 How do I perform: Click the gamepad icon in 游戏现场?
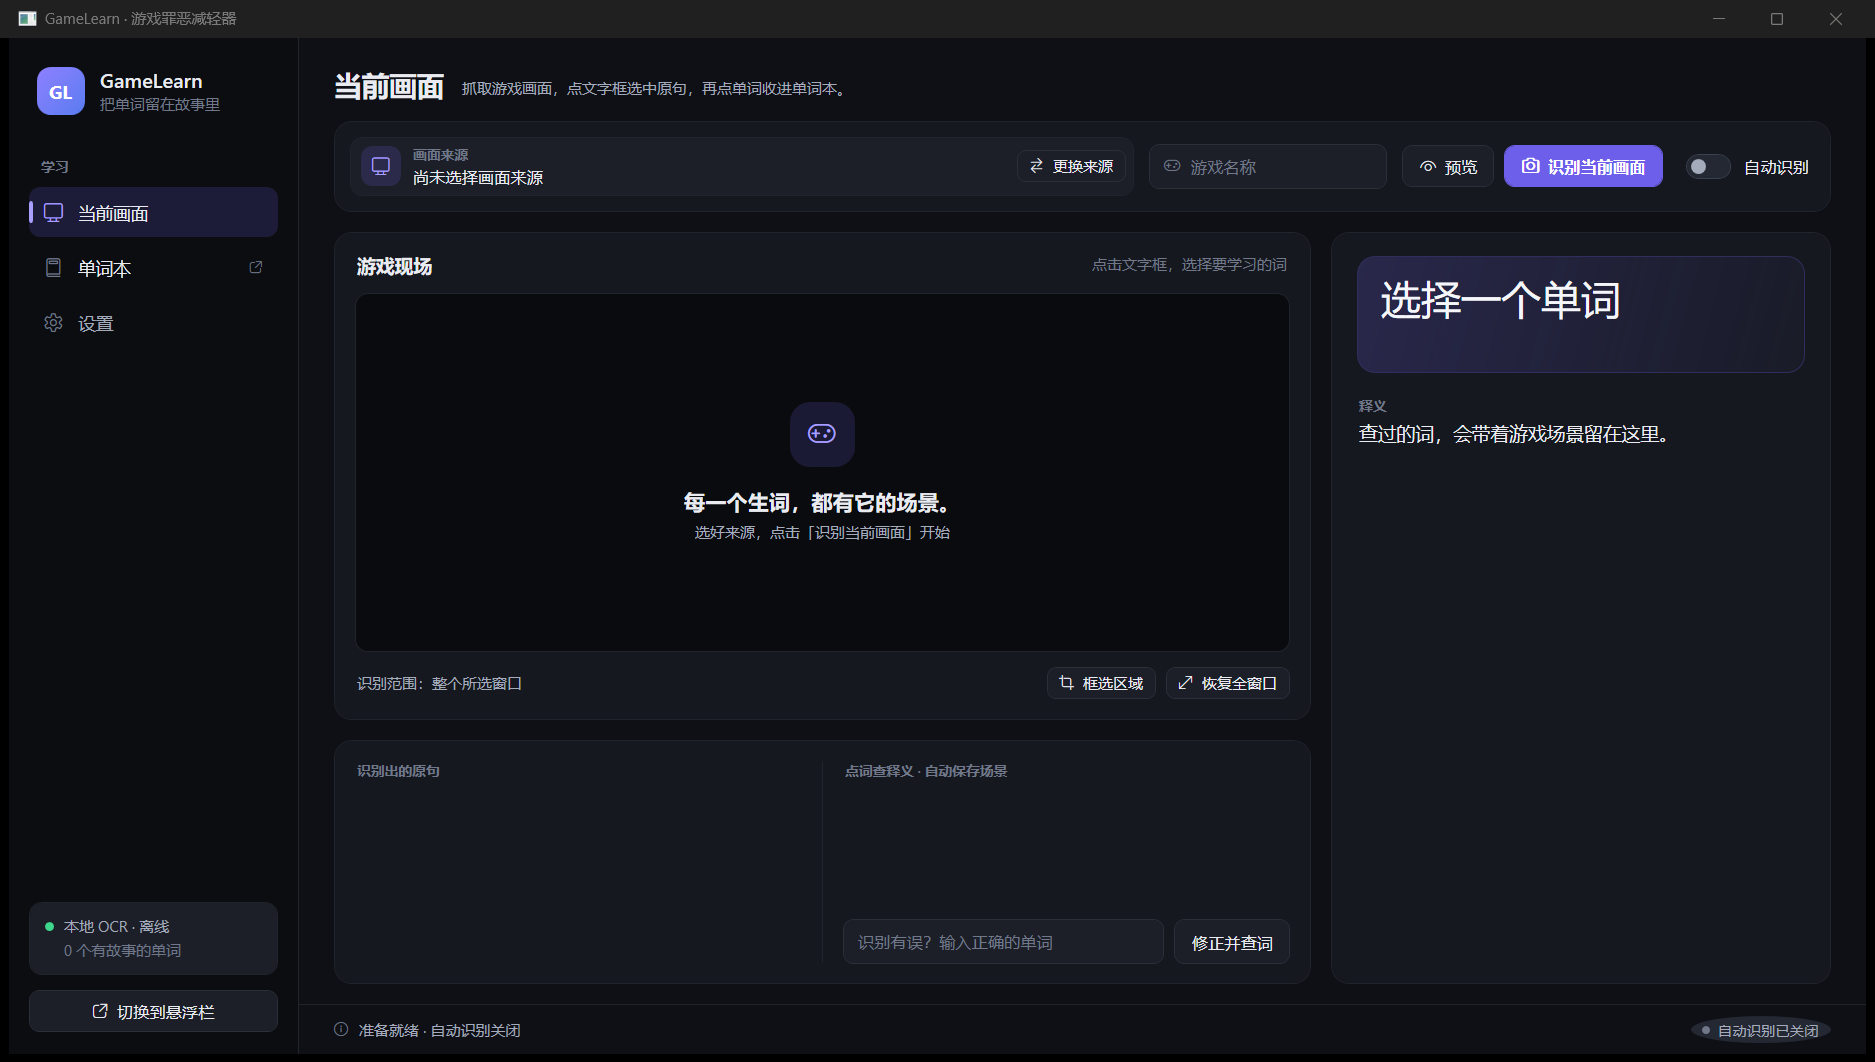point(822,434)
